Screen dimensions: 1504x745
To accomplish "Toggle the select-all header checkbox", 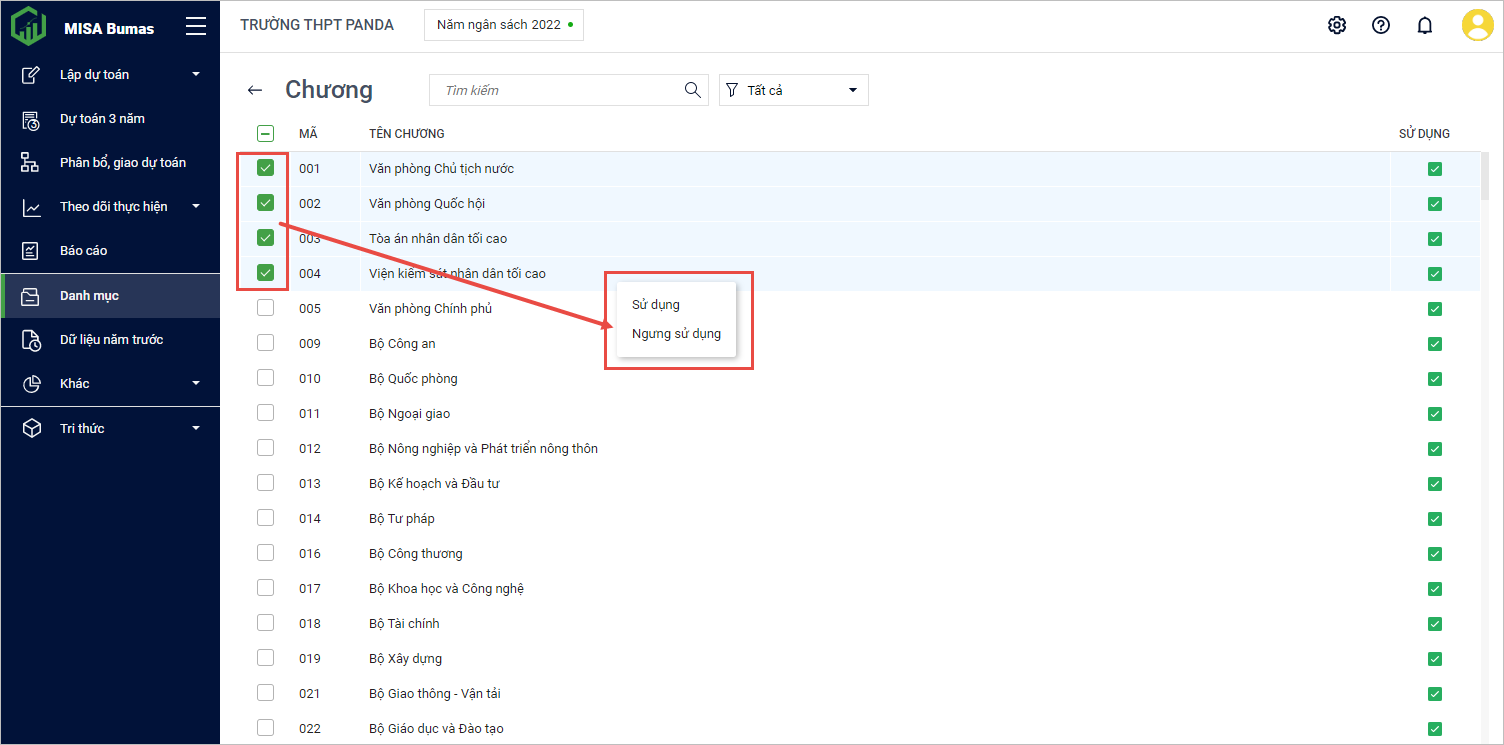I will coord(265,133).
